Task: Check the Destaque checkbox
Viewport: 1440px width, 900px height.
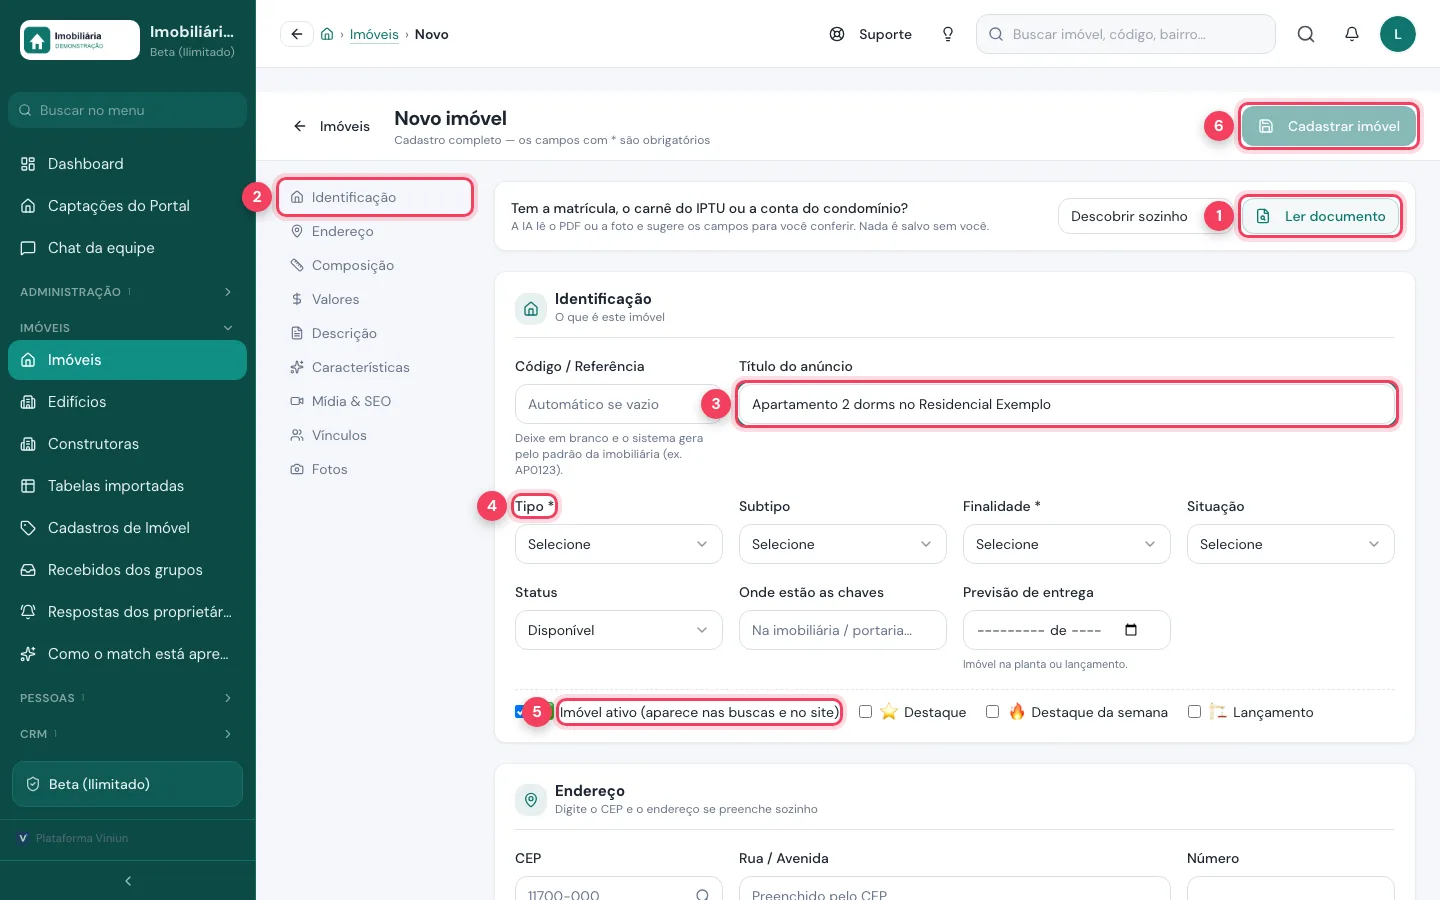Action: point(865,712)
